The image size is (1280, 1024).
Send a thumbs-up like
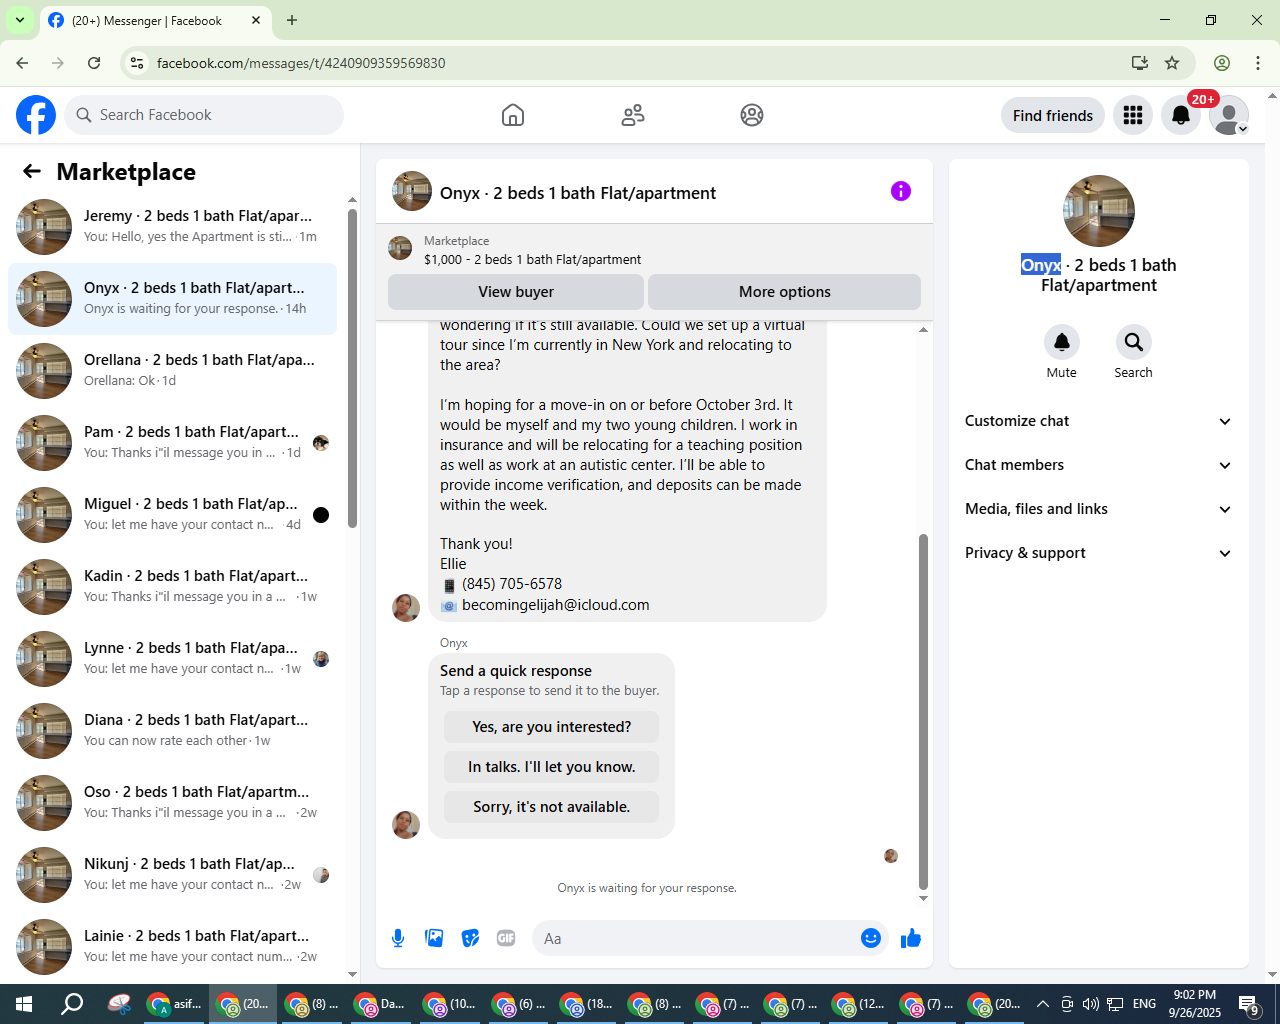pyautogui.click(x=911, y=938)
